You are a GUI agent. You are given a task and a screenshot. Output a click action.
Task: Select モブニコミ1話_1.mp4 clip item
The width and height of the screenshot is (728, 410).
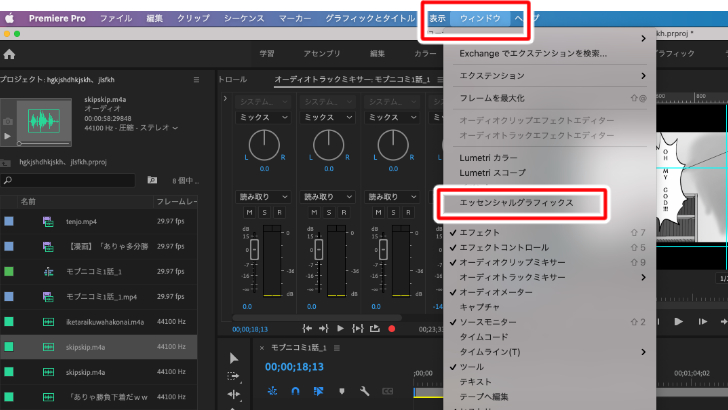(x=99, y=297)
